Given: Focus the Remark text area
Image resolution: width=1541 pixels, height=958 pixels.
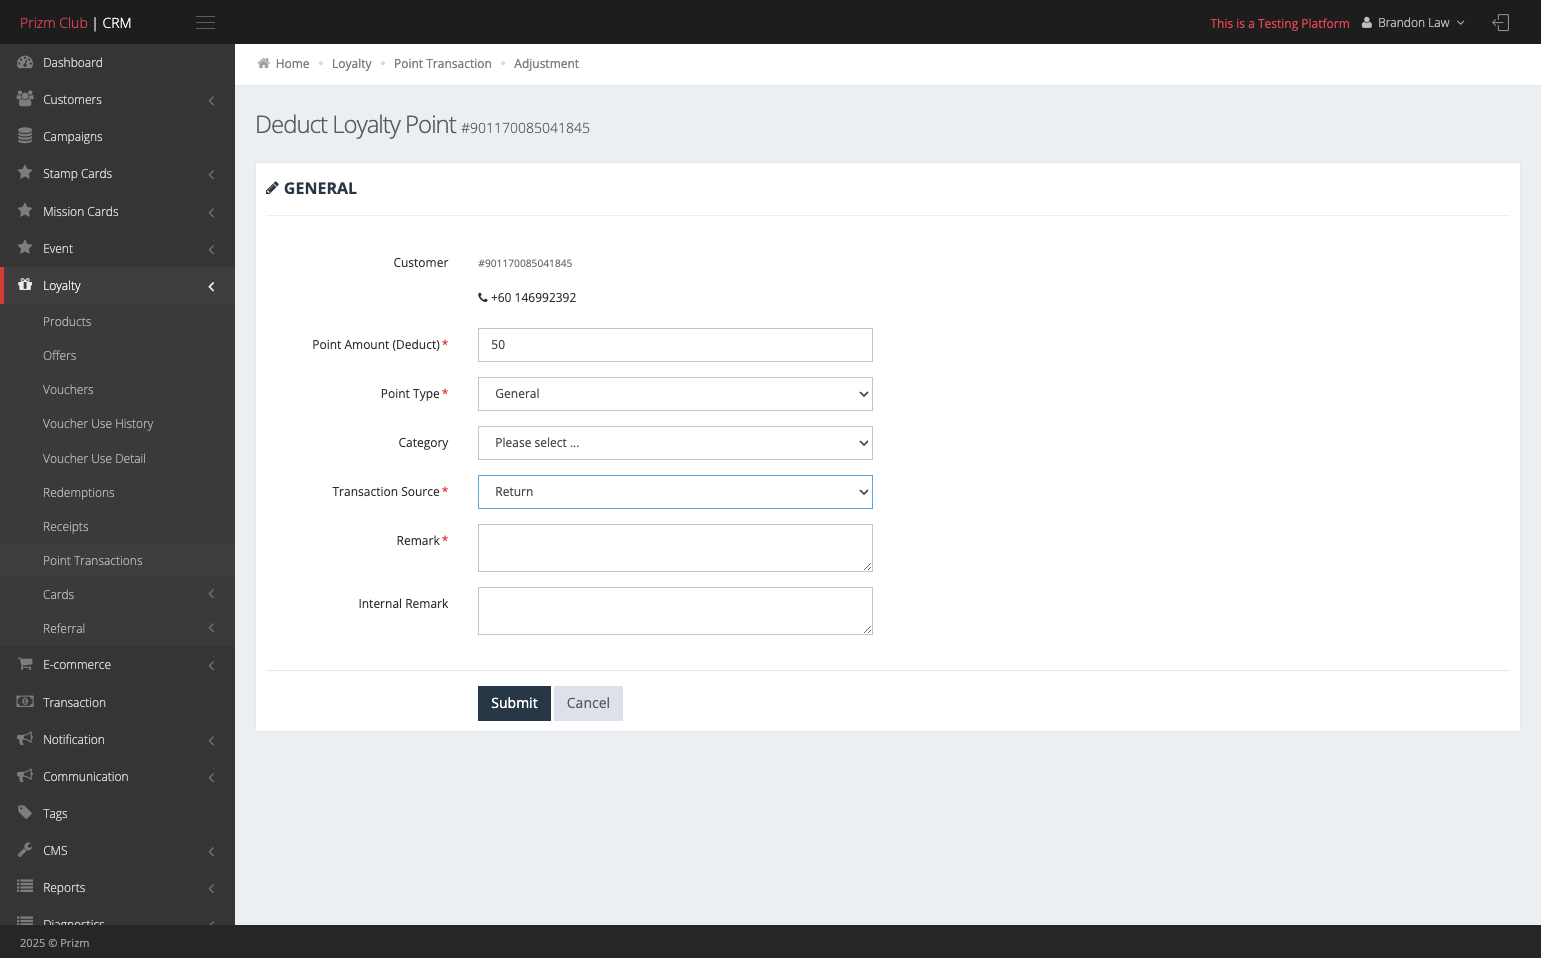Looking at the screenshot, I should [x=675, y=548].
